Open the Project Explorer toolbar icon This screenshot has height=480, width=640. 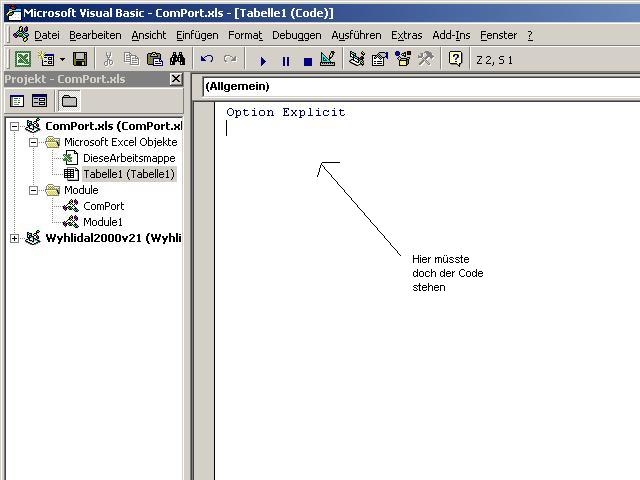click(357, 59)
